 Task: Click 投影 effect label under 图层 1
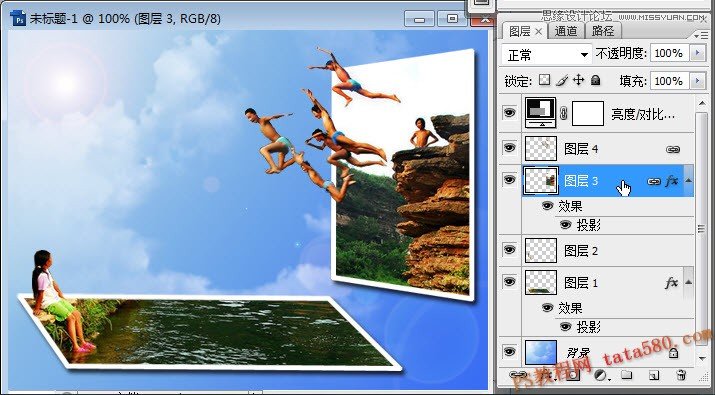(588, 327)
